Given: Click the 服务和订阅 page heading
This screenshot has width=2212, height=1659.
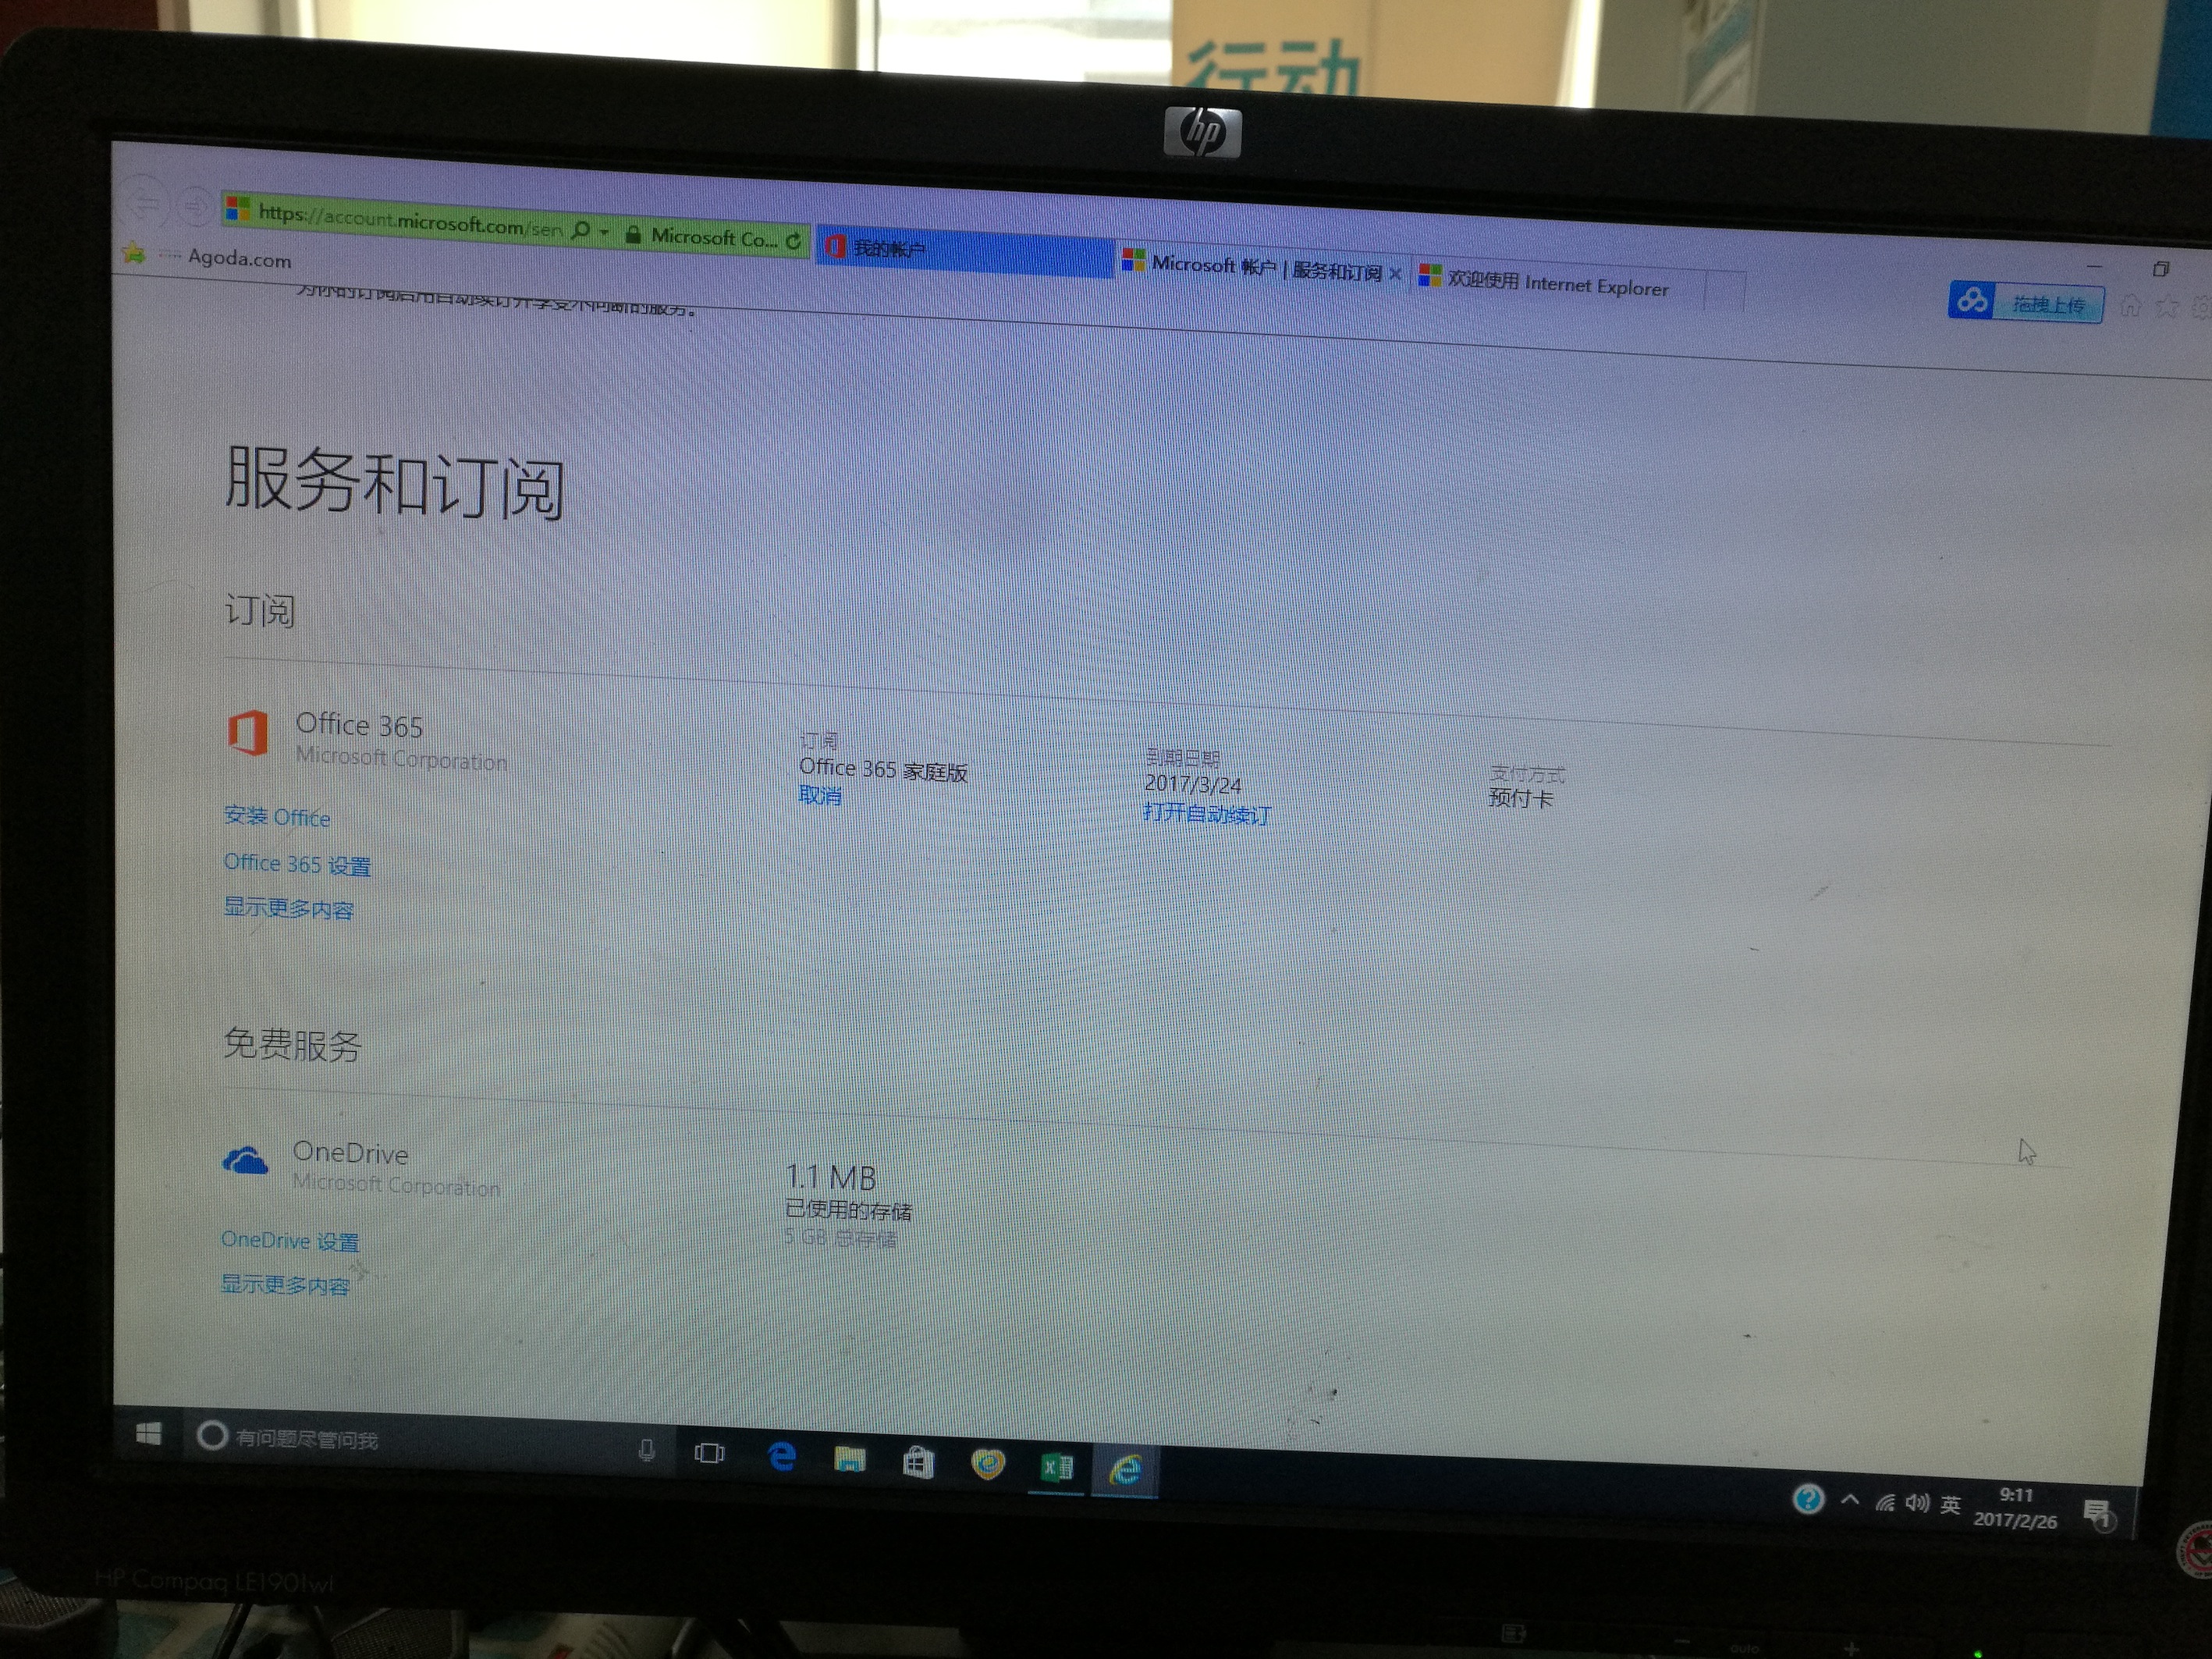Looking at the screenshot, I should pos(394,482).
